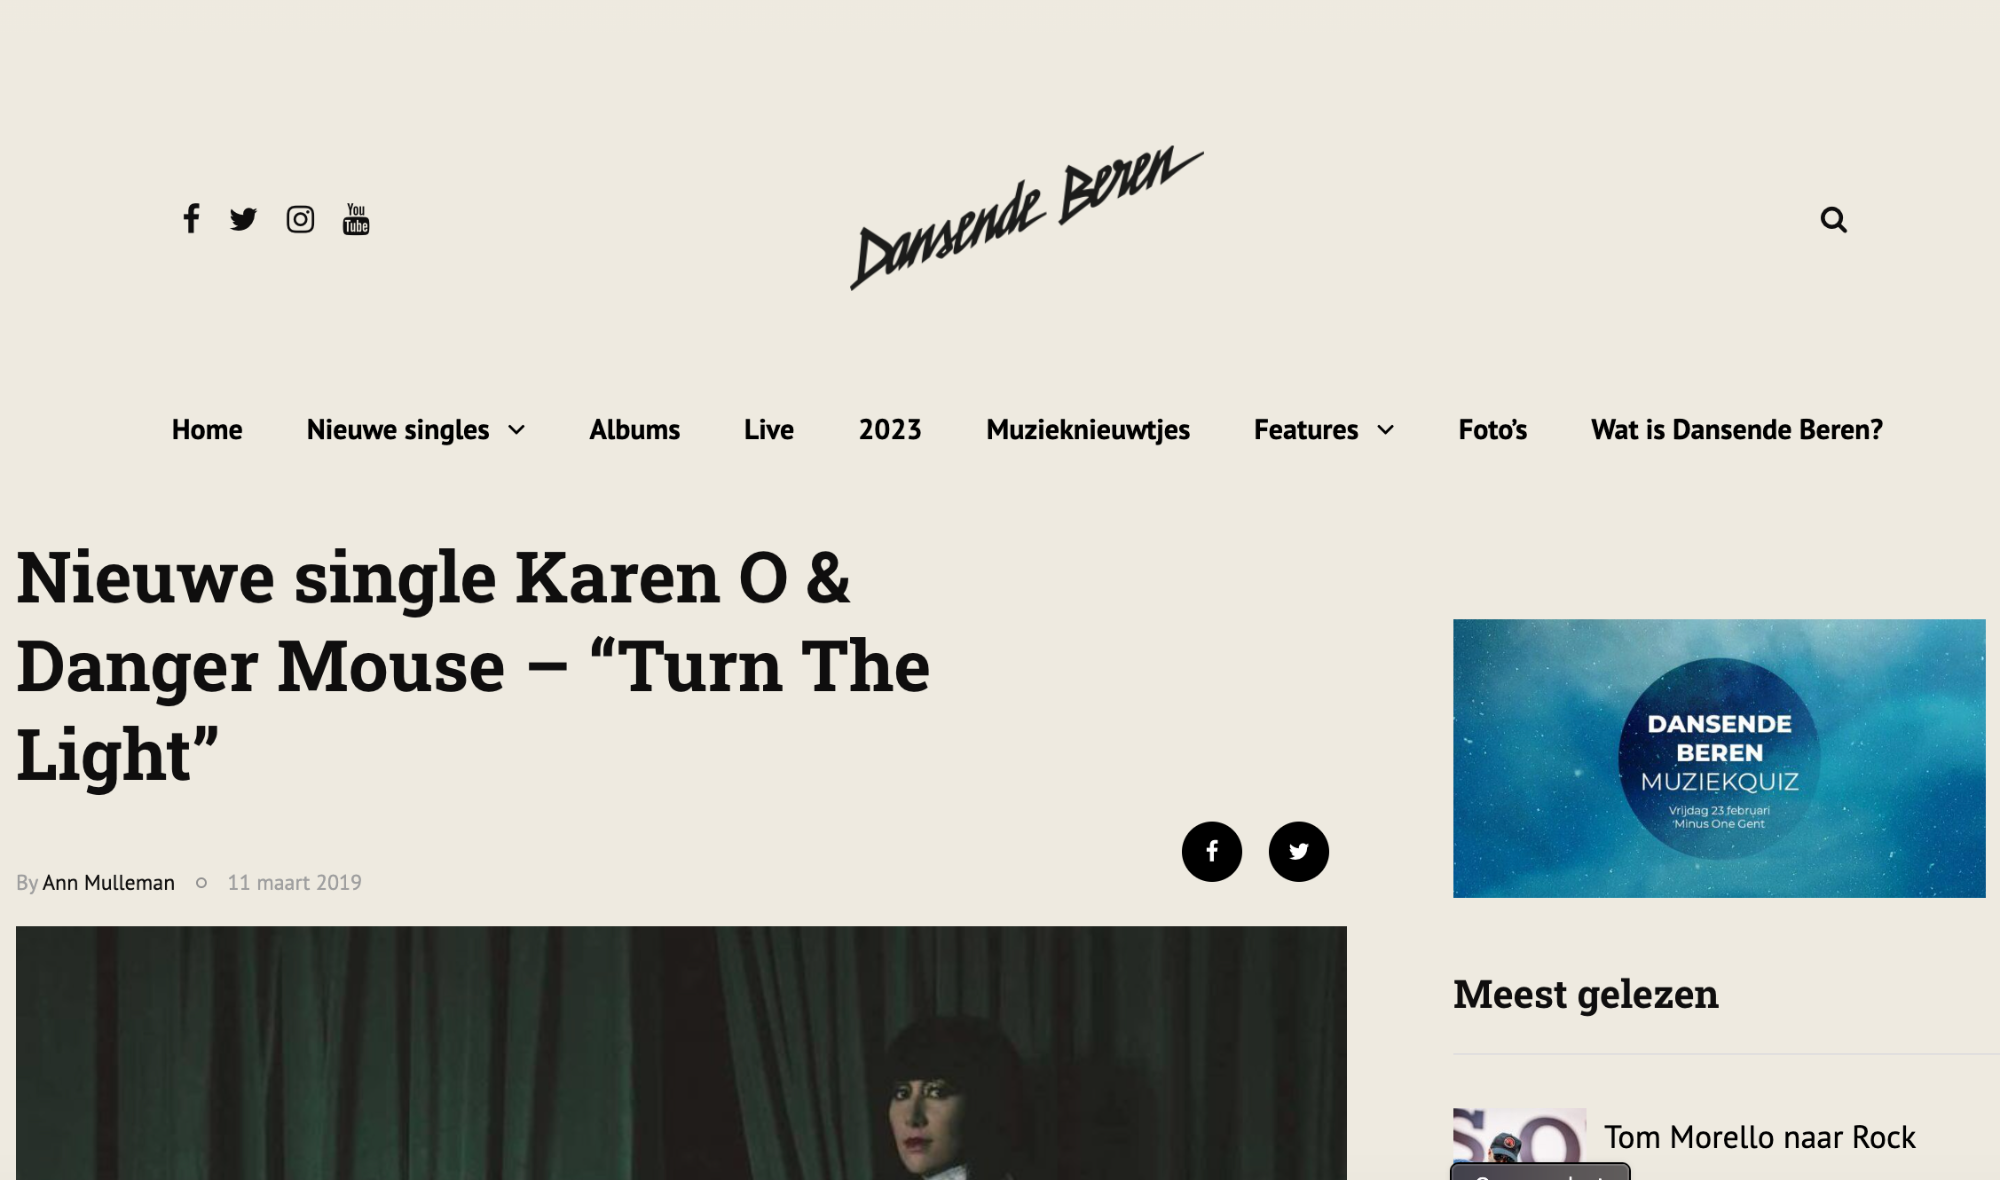Open the Tom Morello naar Rock article
The width and height of the screenshot is (2000, 1180).
1760,1137
